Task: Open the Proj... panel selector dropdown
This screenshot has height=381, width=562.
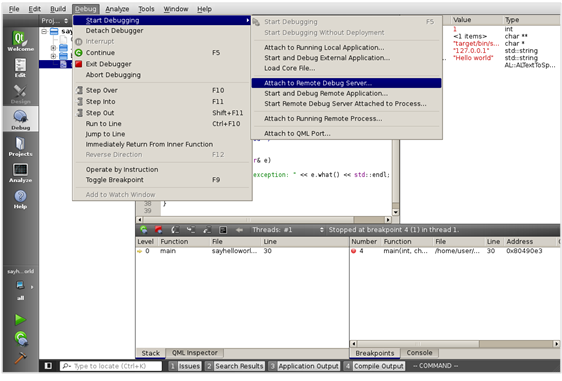Action: [54, 21]
